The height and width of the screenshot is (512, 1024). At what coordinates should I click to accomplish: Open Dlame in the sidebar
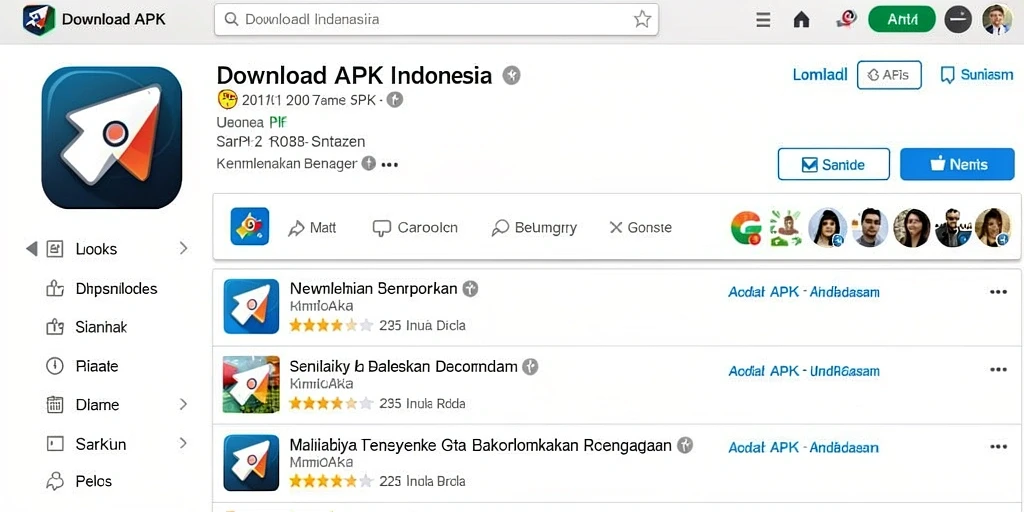97,405
